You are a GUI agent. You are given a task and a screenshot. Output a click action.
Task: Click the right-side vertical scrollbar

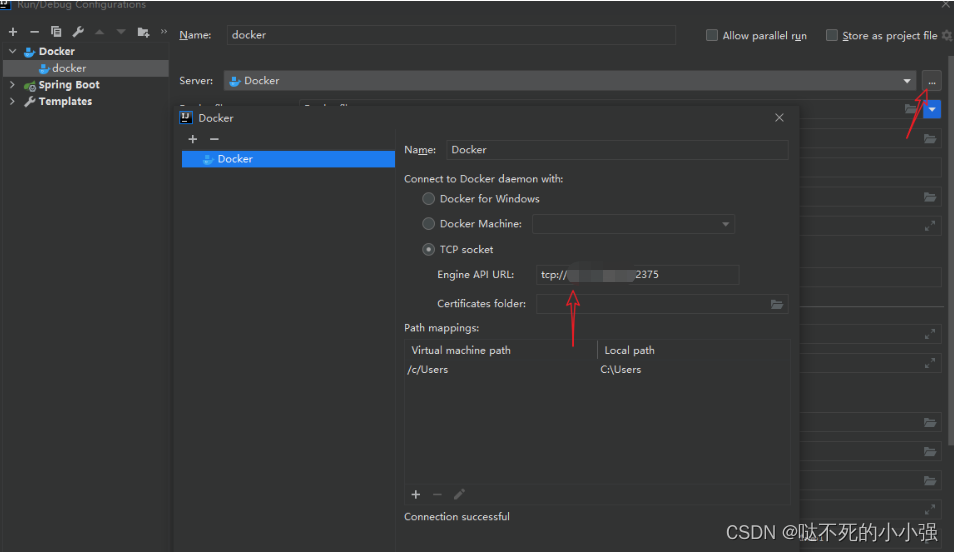pos(950,250)
